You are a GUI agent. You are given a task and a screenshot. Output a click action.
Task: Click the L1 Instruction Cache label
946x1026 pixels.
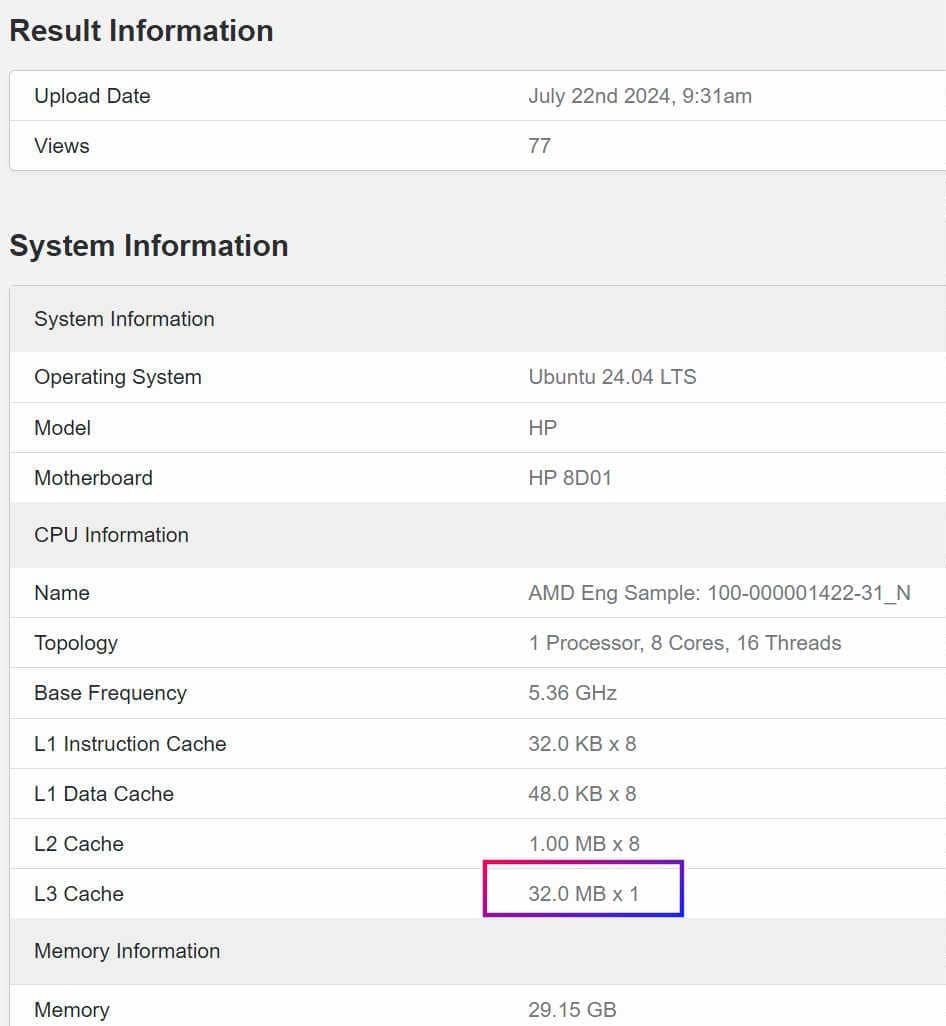click(130, 744)
